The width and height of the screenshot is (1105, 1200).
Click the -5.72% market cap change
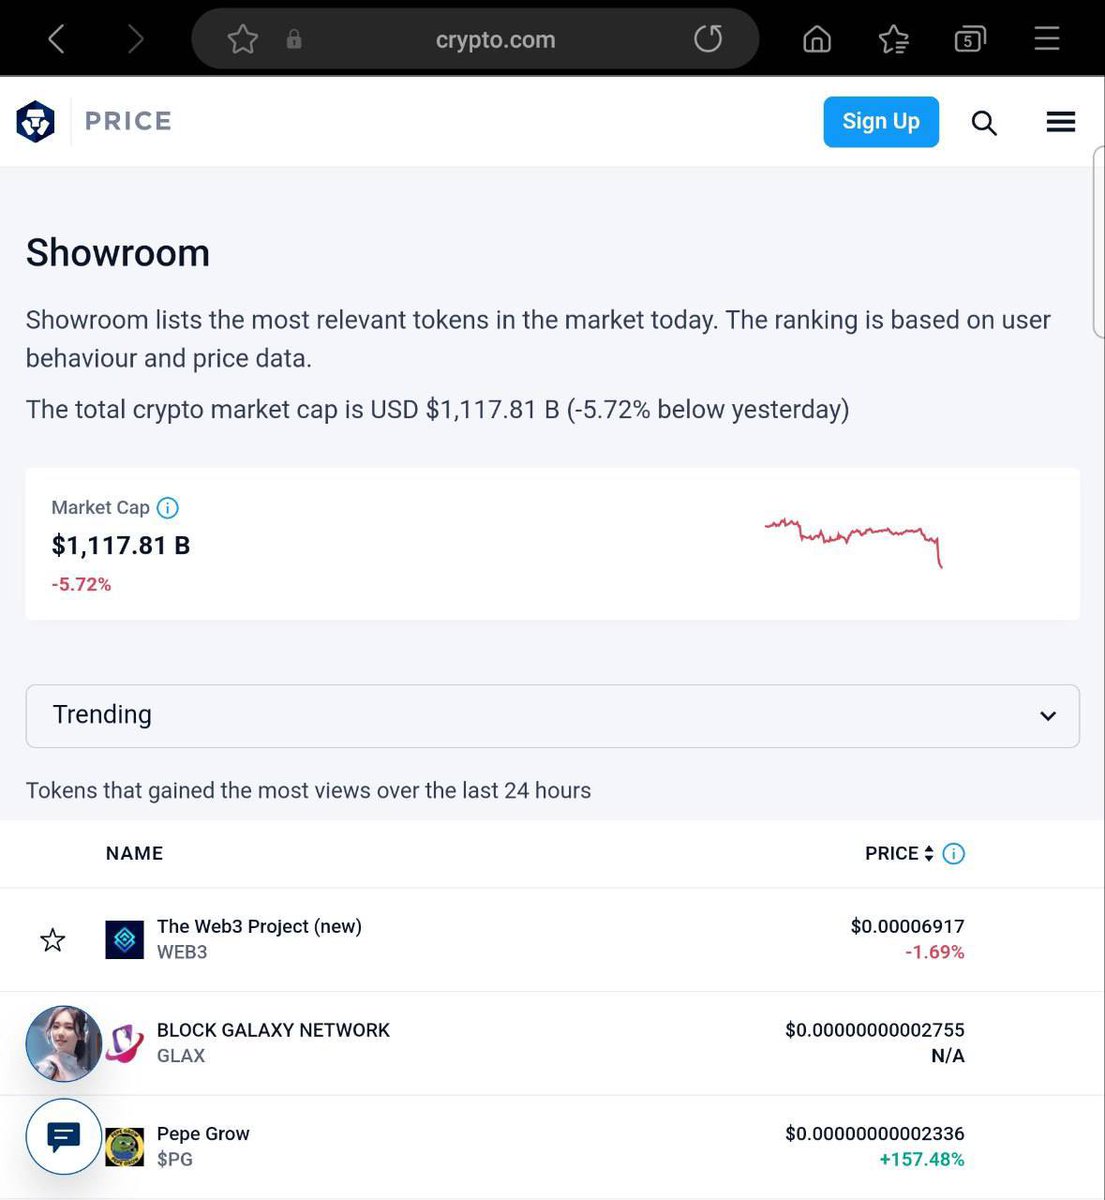(x=81, y=585)
